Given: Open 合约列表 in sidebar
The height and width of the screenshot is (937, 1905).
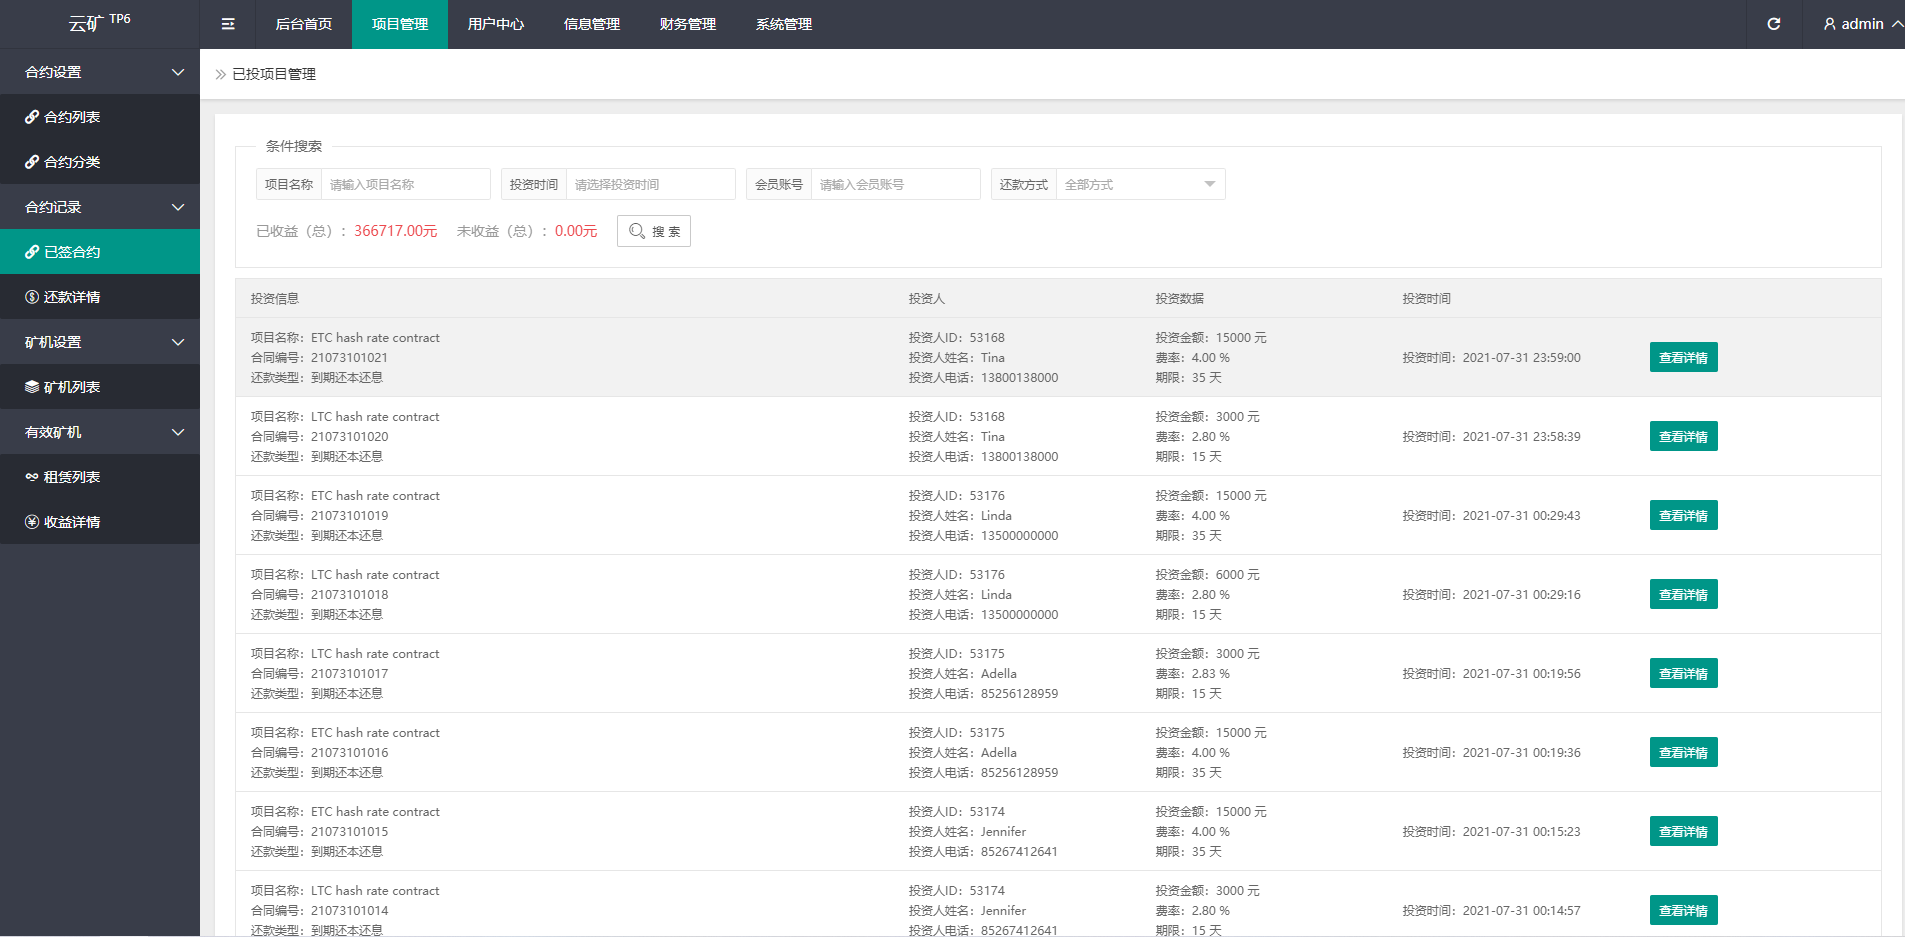Looking at the screenshot, I should [x=100, y=117].
